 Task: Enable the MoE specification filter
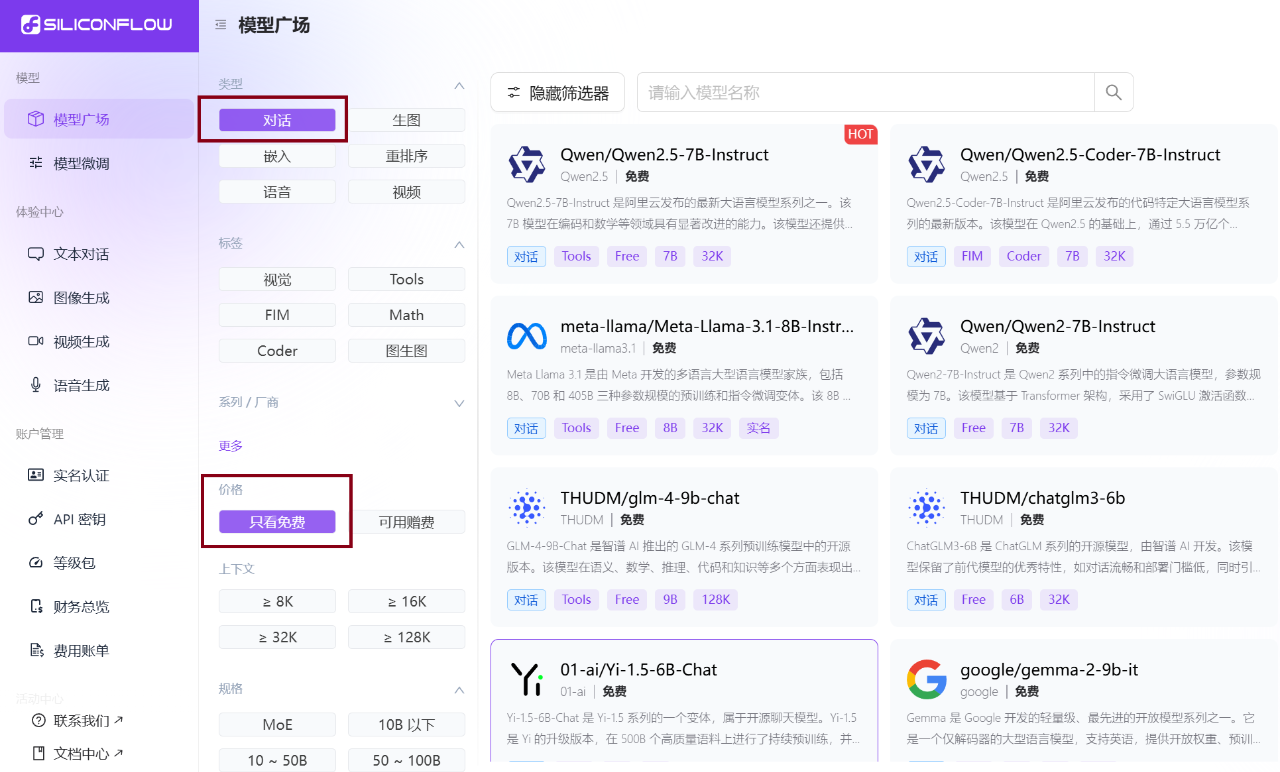point(277,724)
